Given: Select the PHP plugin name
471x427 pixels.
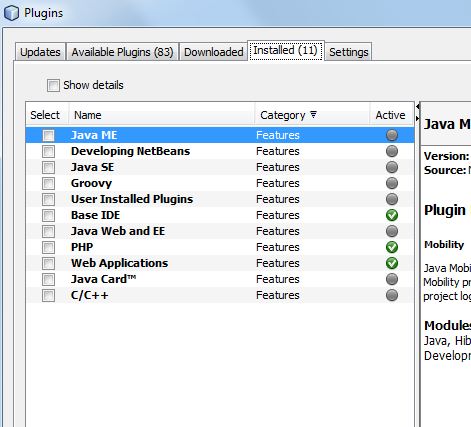Looking at the screenshot, I should pyautogui.click(x=82, y=247).
